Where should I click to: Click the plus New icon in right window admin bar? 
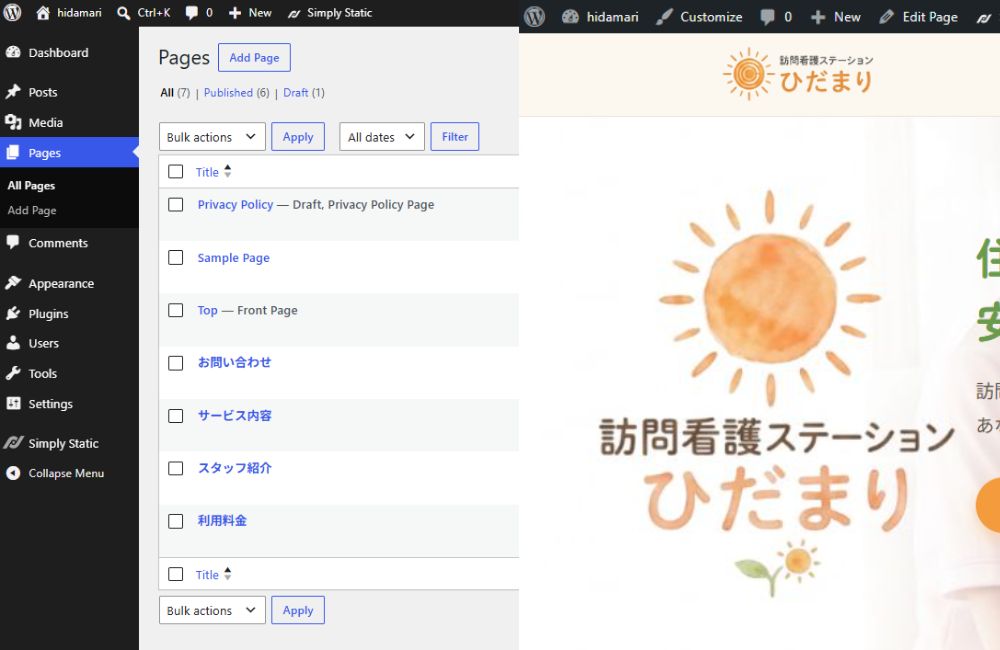[x=818, y=17]
